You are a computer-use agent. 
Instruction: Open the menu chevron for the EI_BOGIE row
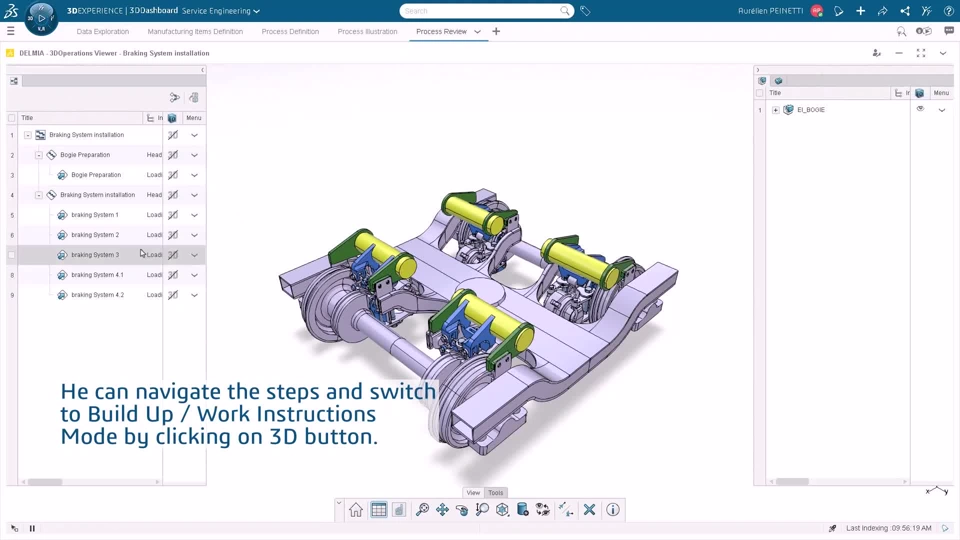942,110
